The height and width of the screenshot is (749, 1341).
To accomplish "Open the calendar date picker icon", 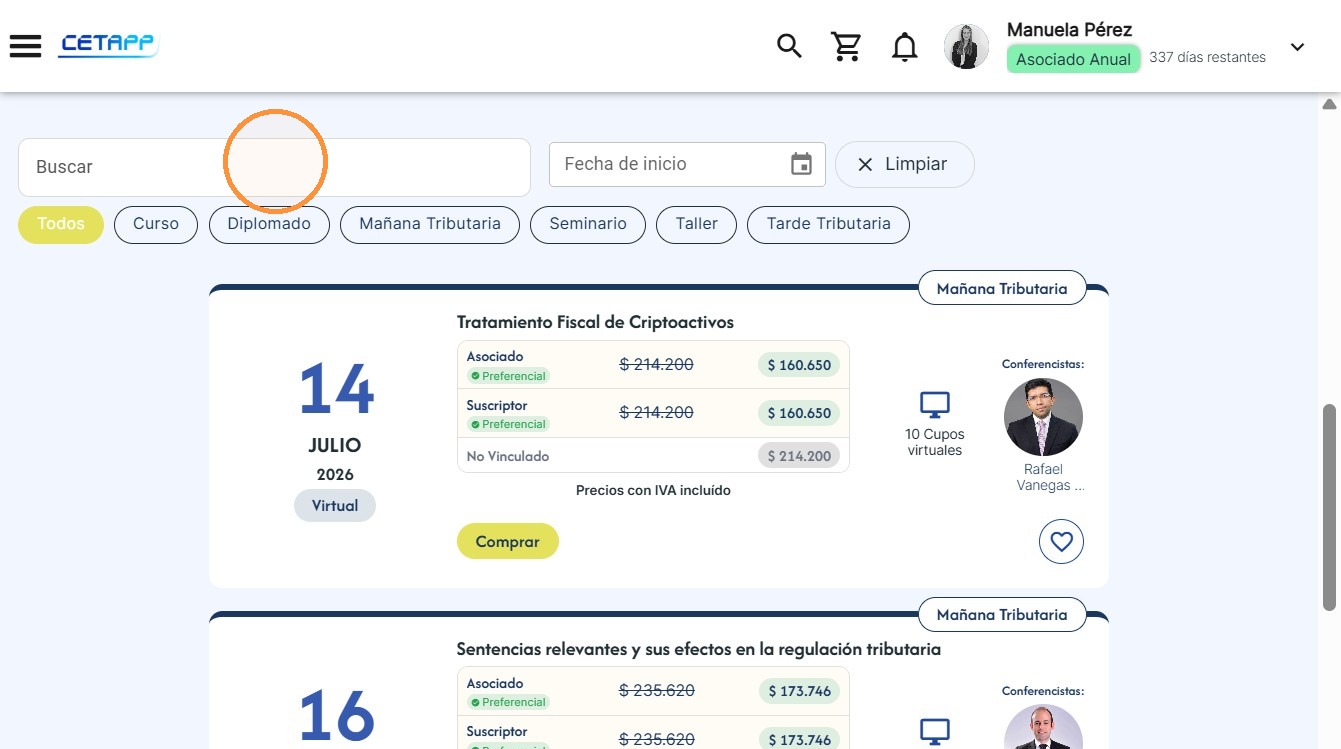I will (801, 164).
